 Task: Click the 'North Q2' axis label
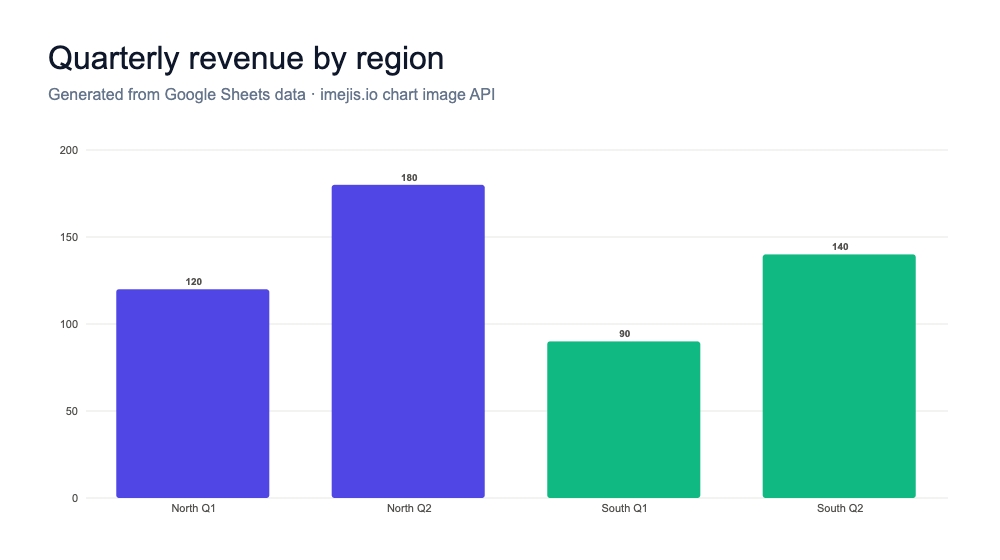[x=409, y=508]
